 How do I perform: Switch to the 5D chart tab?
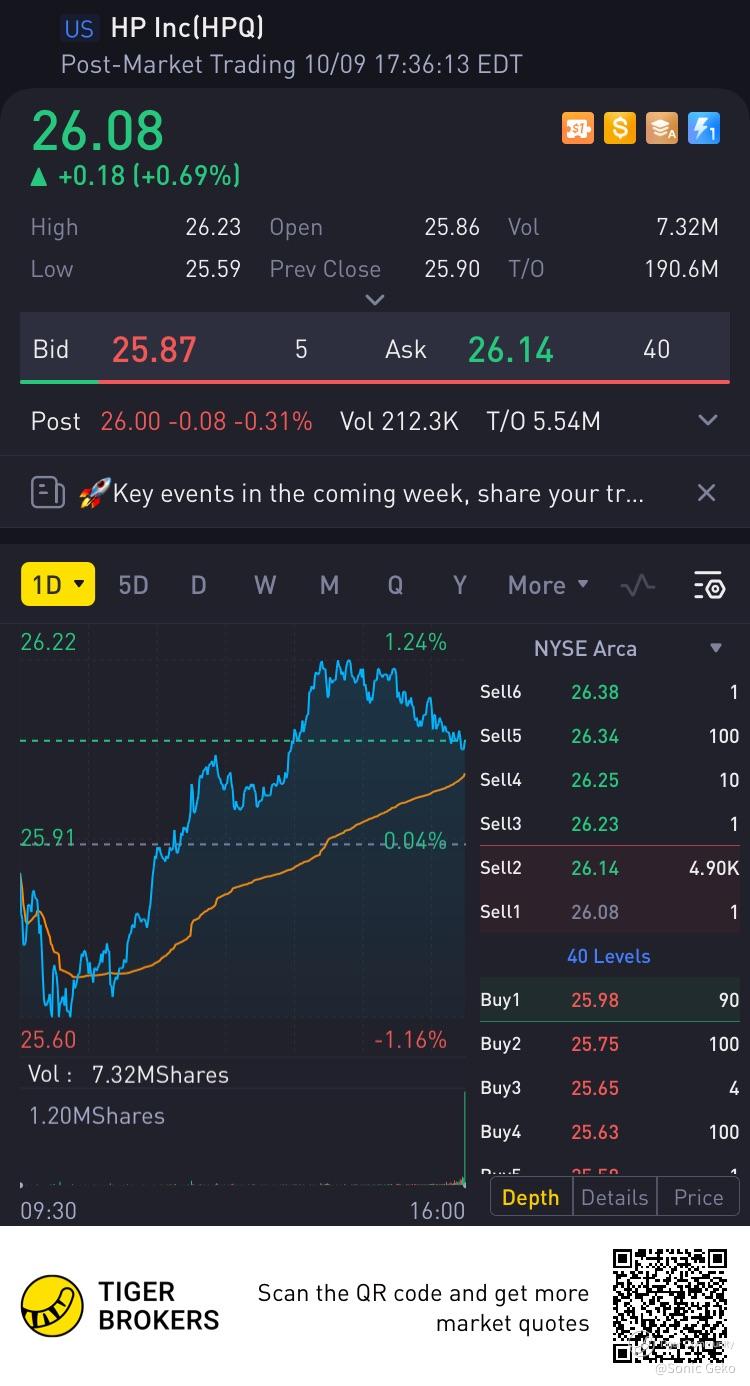pos(133,585)
